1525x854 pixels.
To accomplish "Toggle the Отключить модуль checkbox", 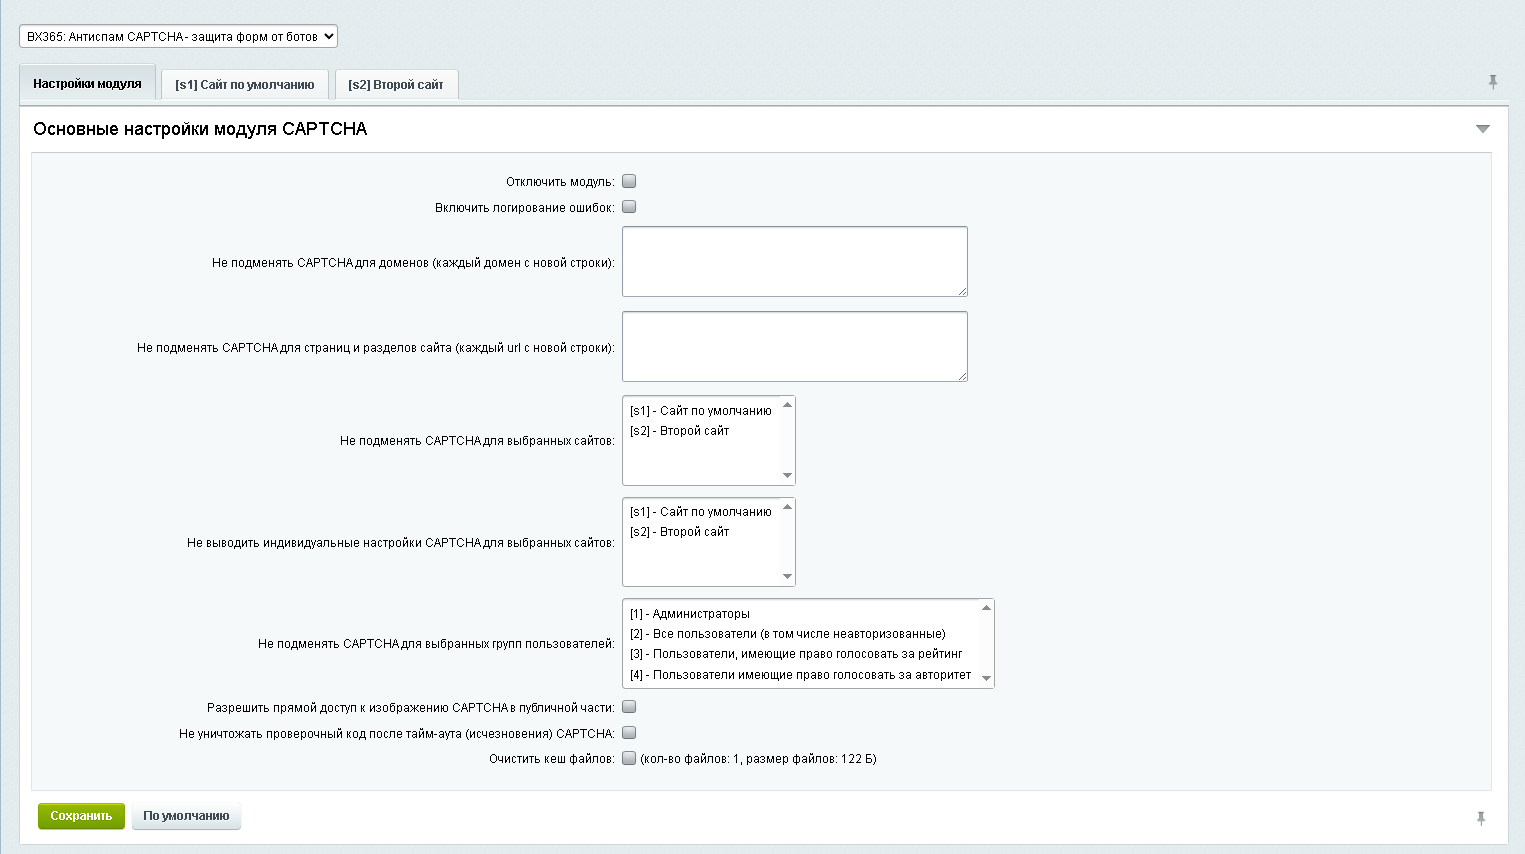I will point(629,181).
